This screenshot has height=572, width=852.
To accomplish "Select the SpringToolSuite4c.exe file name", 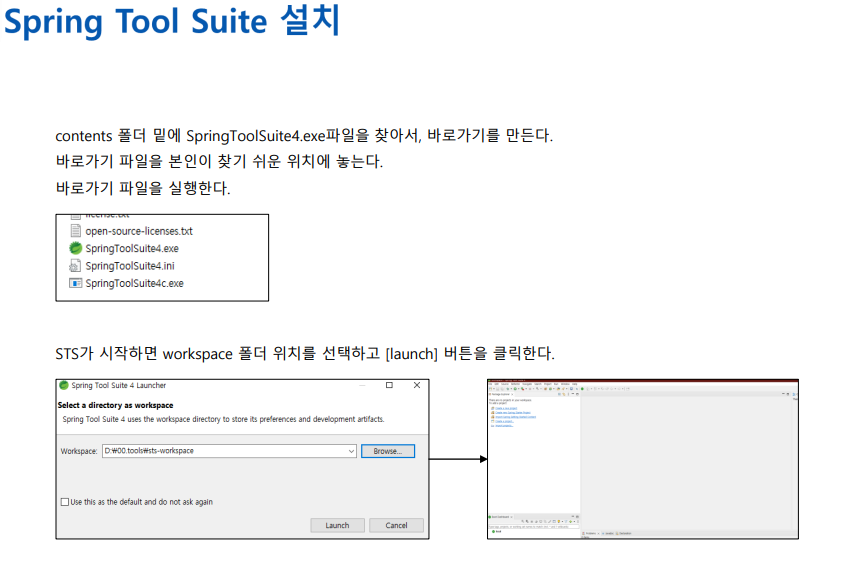I will [x=134, y=283].
